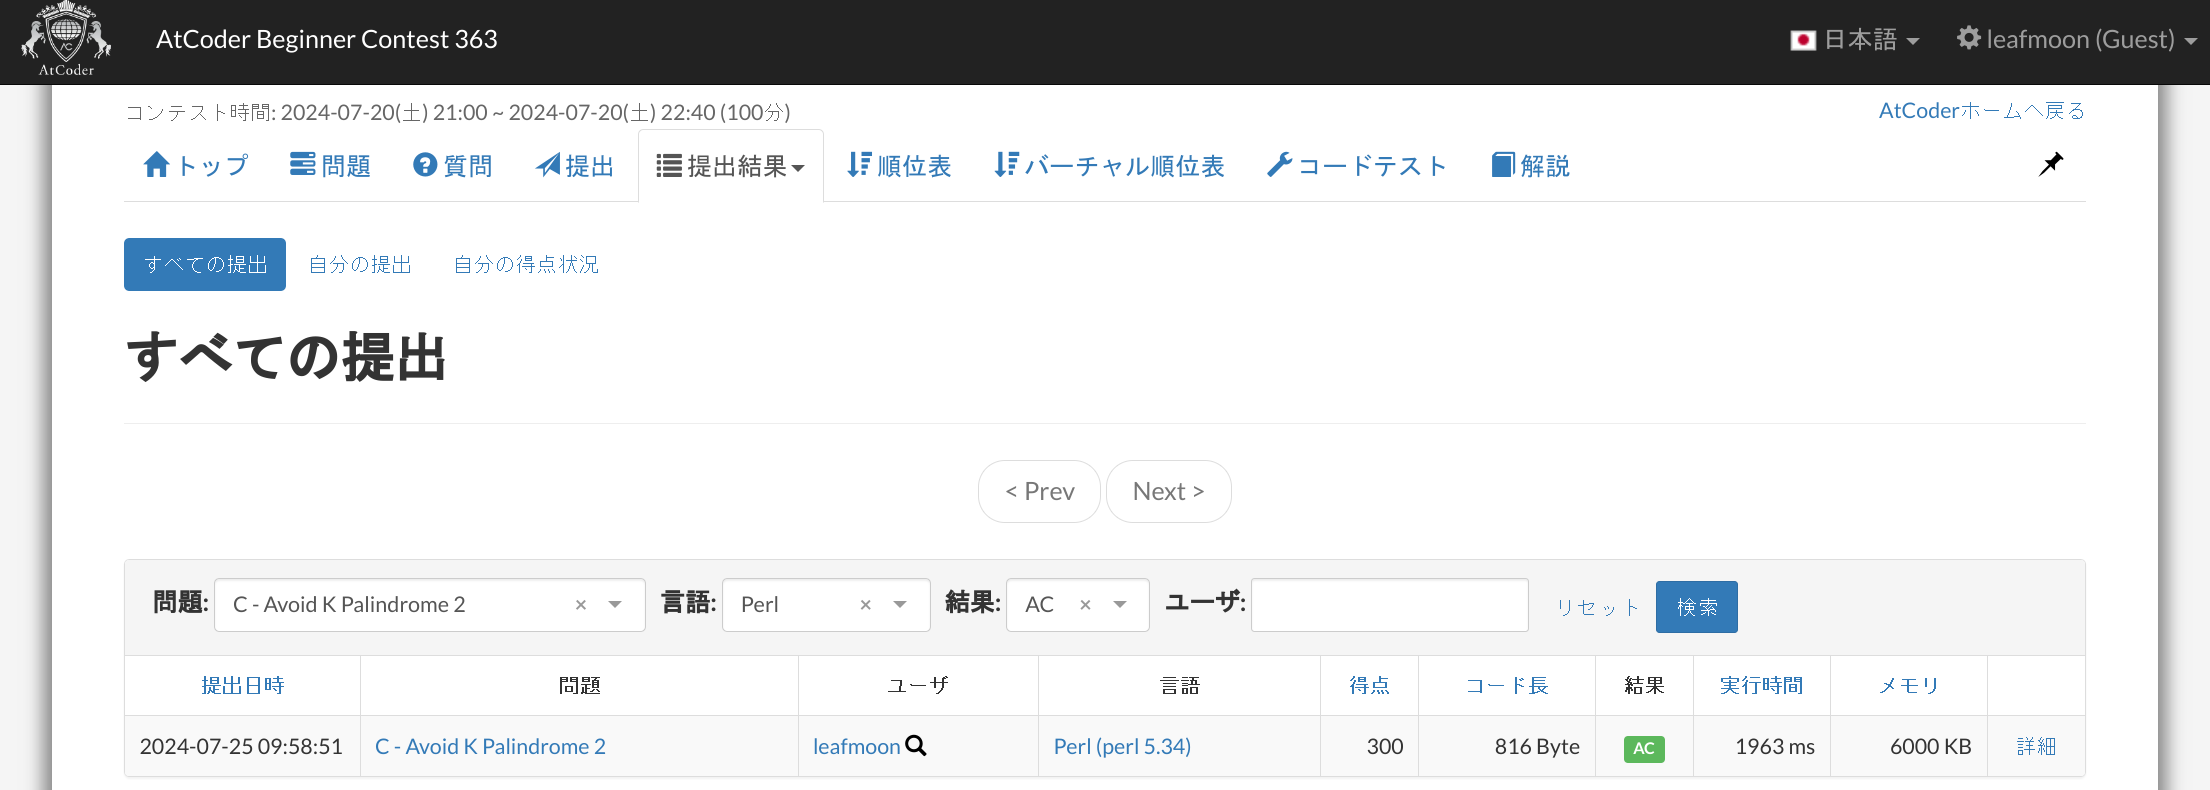2210x790 pixels.
Task: Clear the AC result filter selection
Action: coord(1085,605)
